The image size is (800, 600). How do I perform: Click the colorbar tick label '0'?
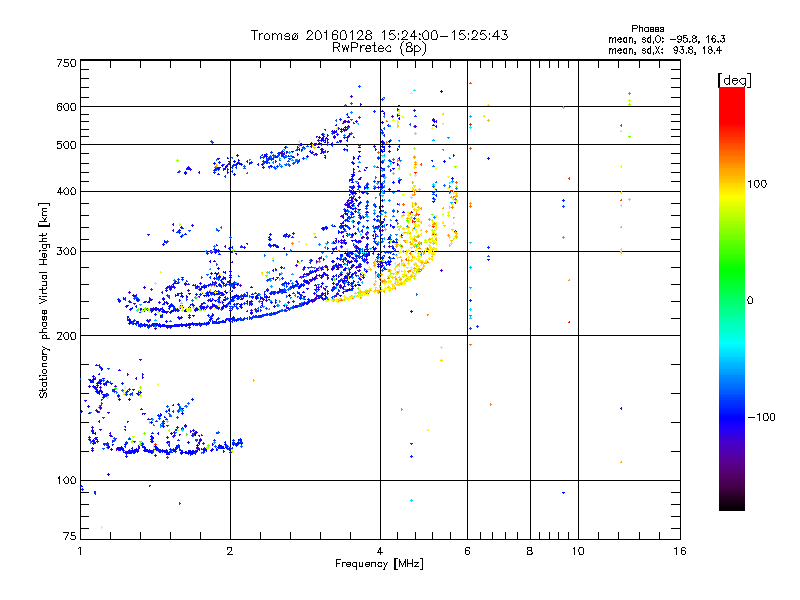[x=749, y=301]
